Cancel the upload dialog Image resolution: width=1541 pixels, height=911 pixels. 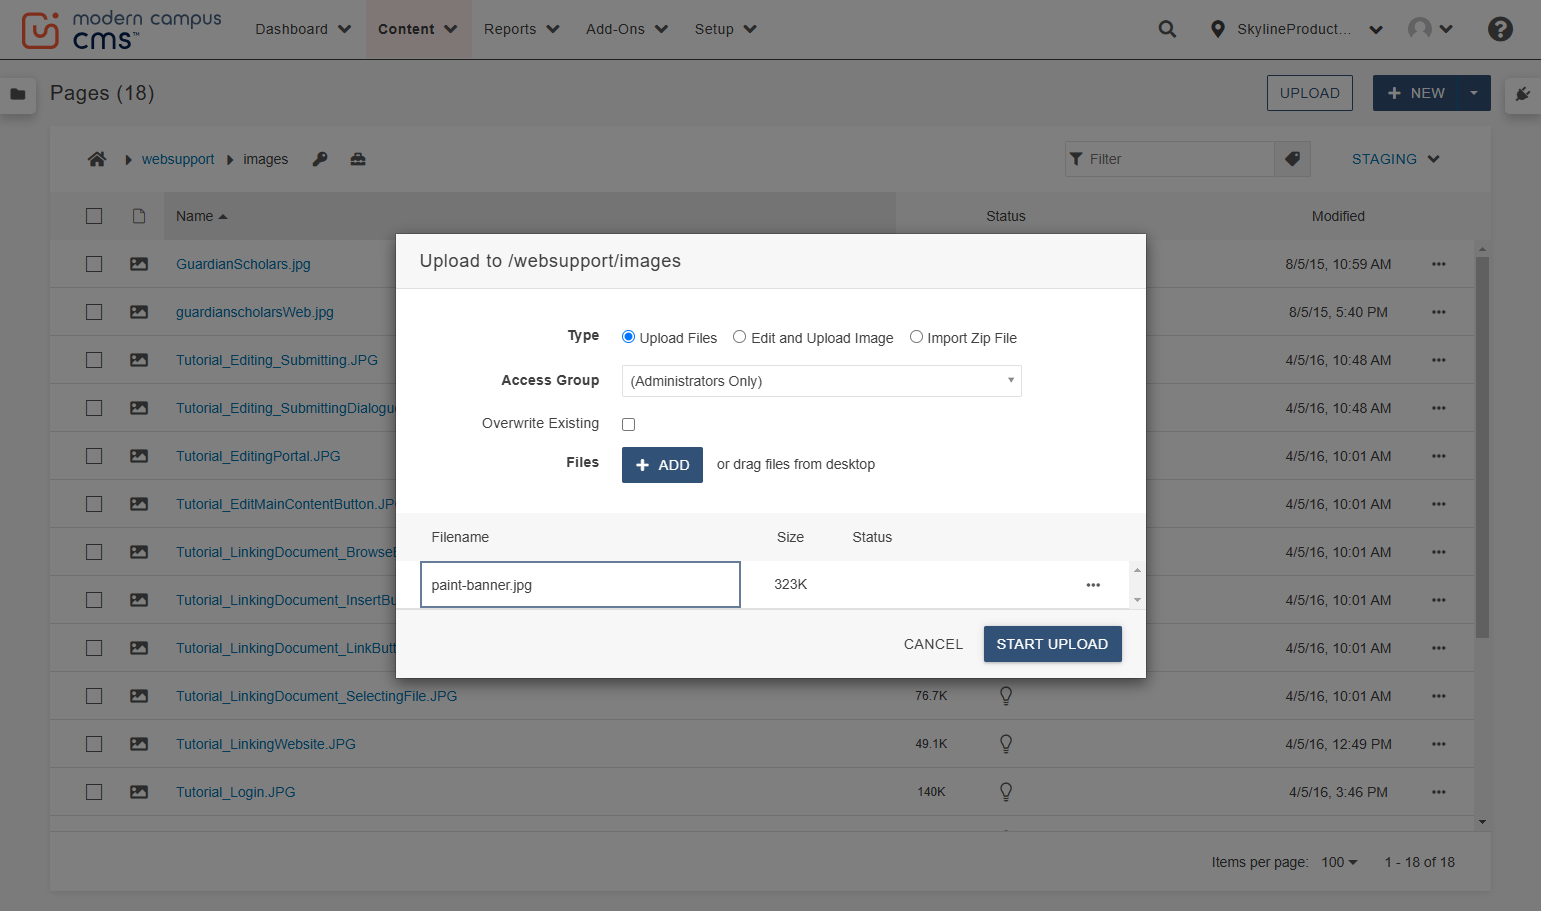[x=934, y=644]
